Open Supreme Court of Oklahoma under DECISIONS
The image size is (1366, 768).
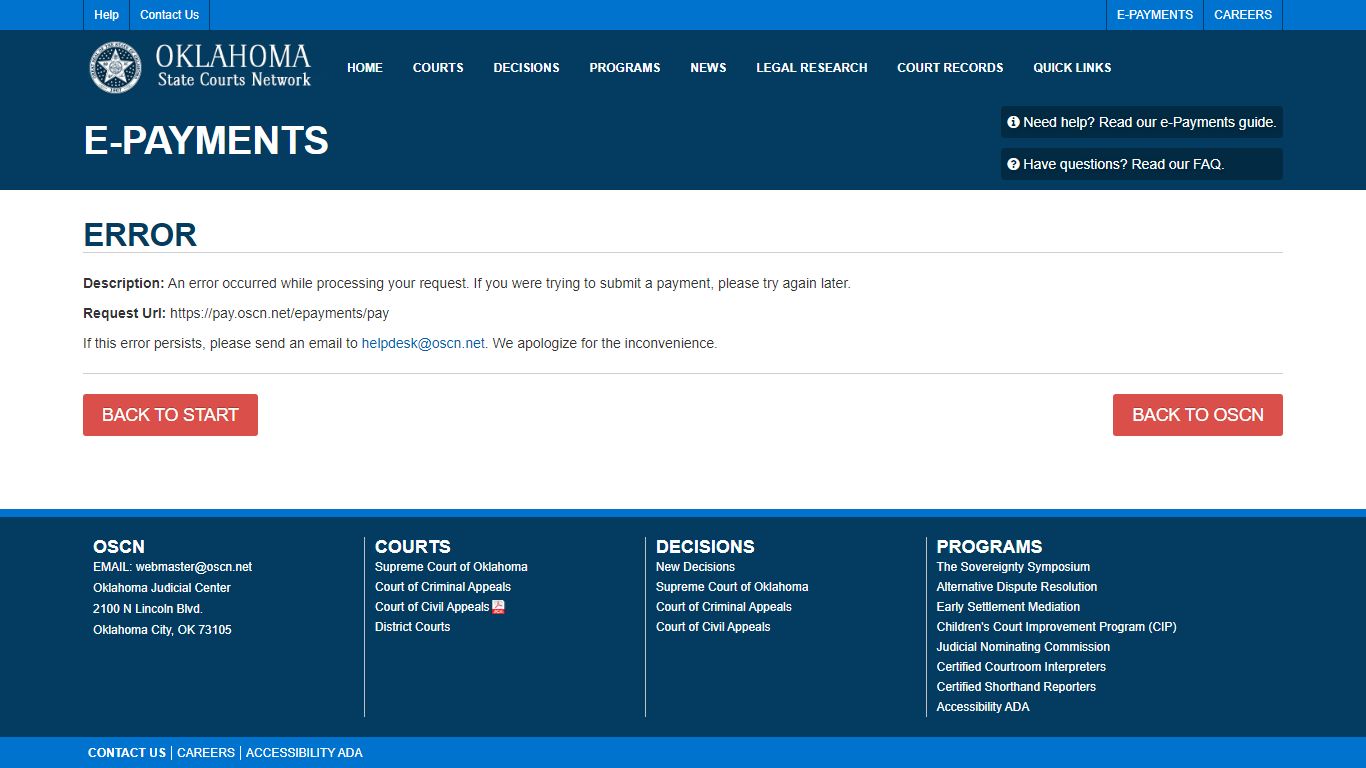[732, 587]
